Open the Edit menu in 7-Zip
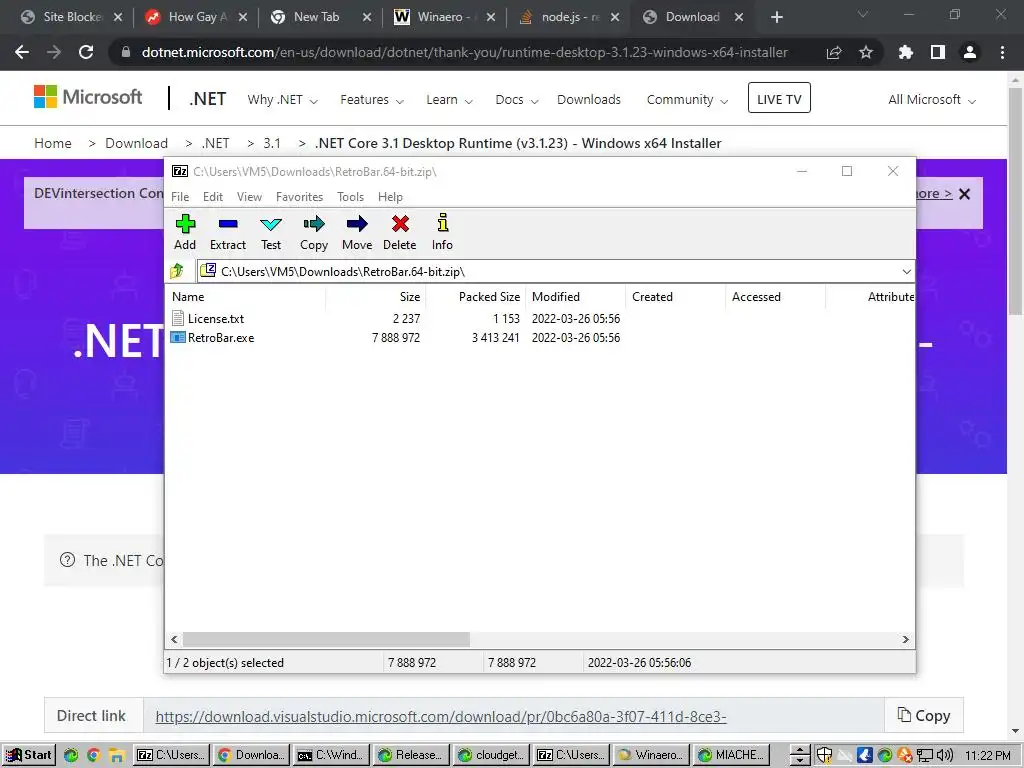The width and height of the screenshot is (1024, 768). click(x=213, y=197)
